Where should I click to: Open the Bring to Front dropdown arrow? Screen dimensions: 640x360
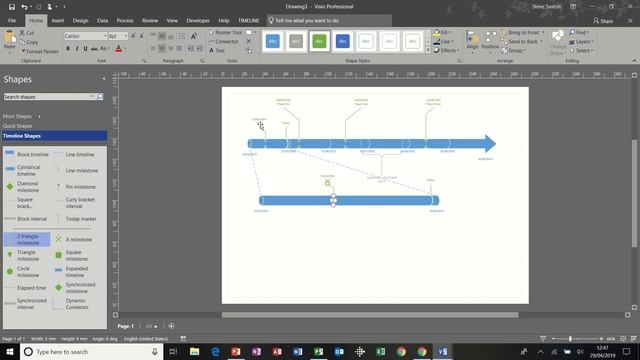coord(543,32)
